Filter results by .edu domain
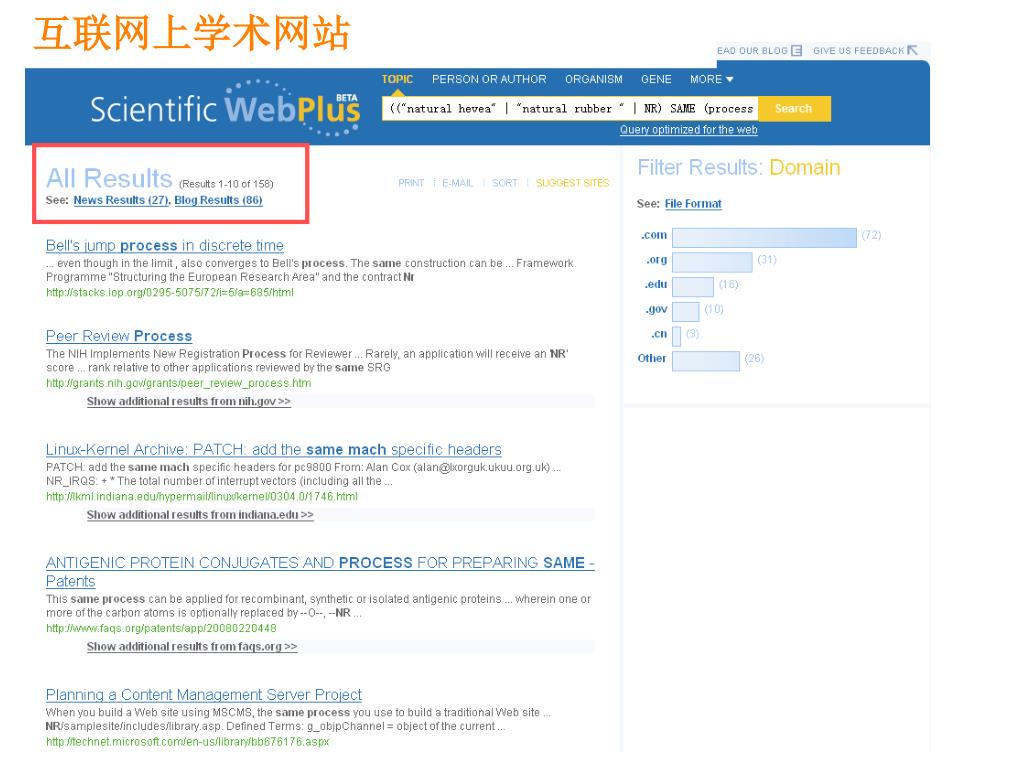 (x=656, y=285)
